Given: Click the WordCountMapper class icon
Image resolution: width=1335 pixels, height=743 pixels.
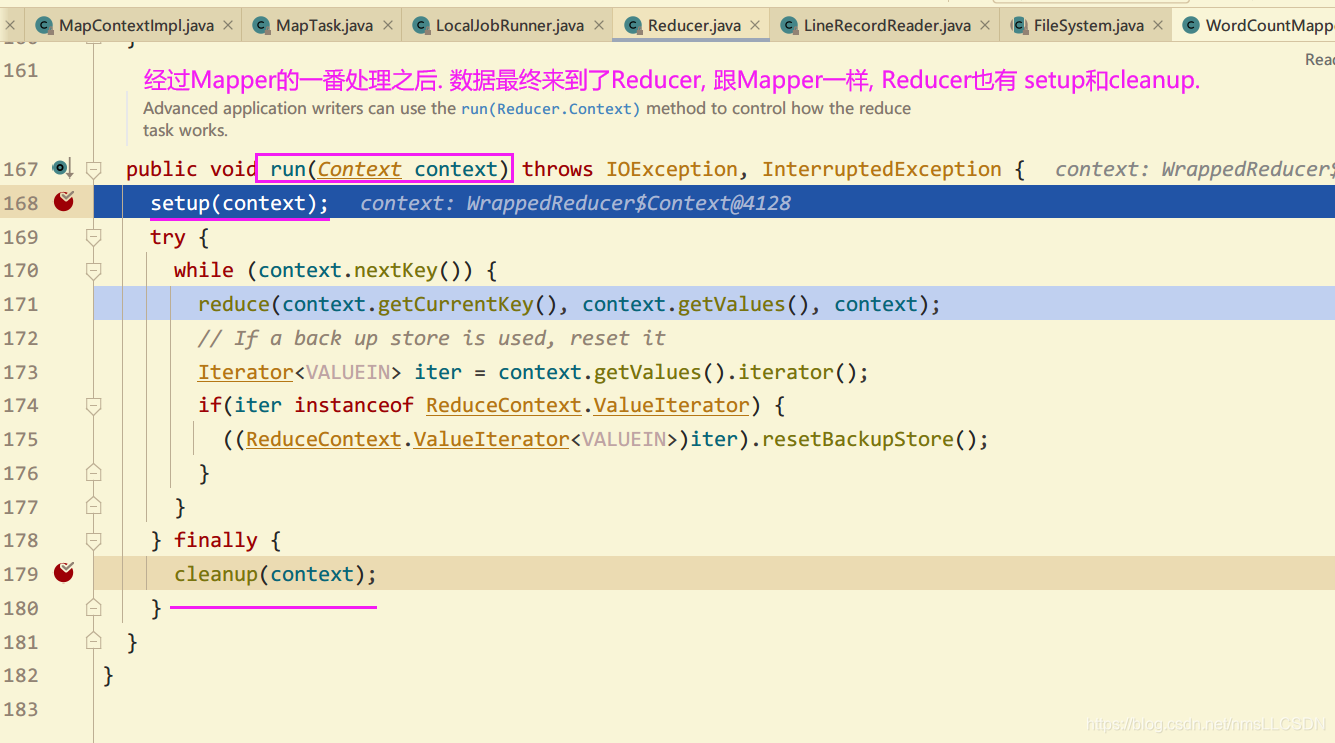Looking at the screenshot, I should (x=1191, y=25).
